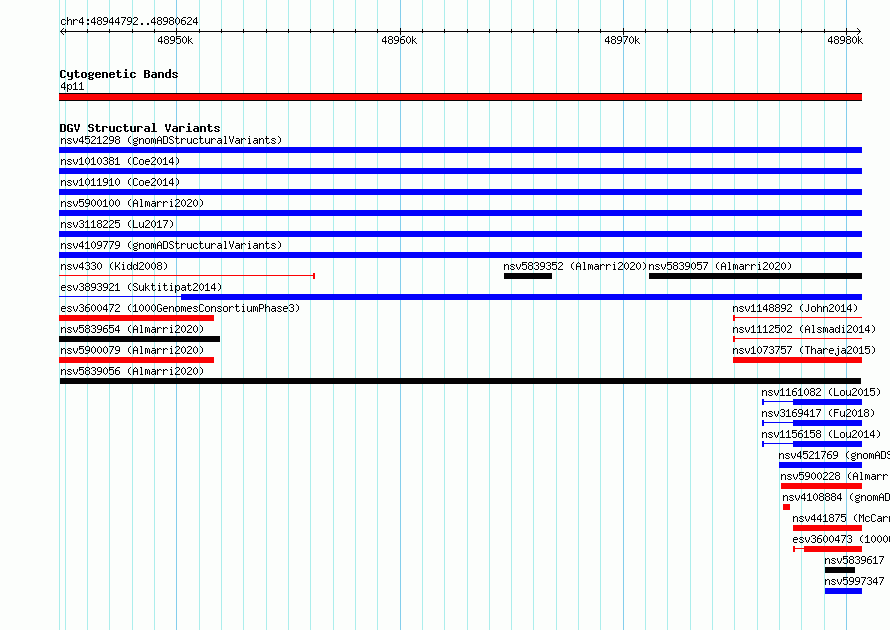Click the red bar under nsv5900228
Viewport: 890px width, 630px height.
821,486
